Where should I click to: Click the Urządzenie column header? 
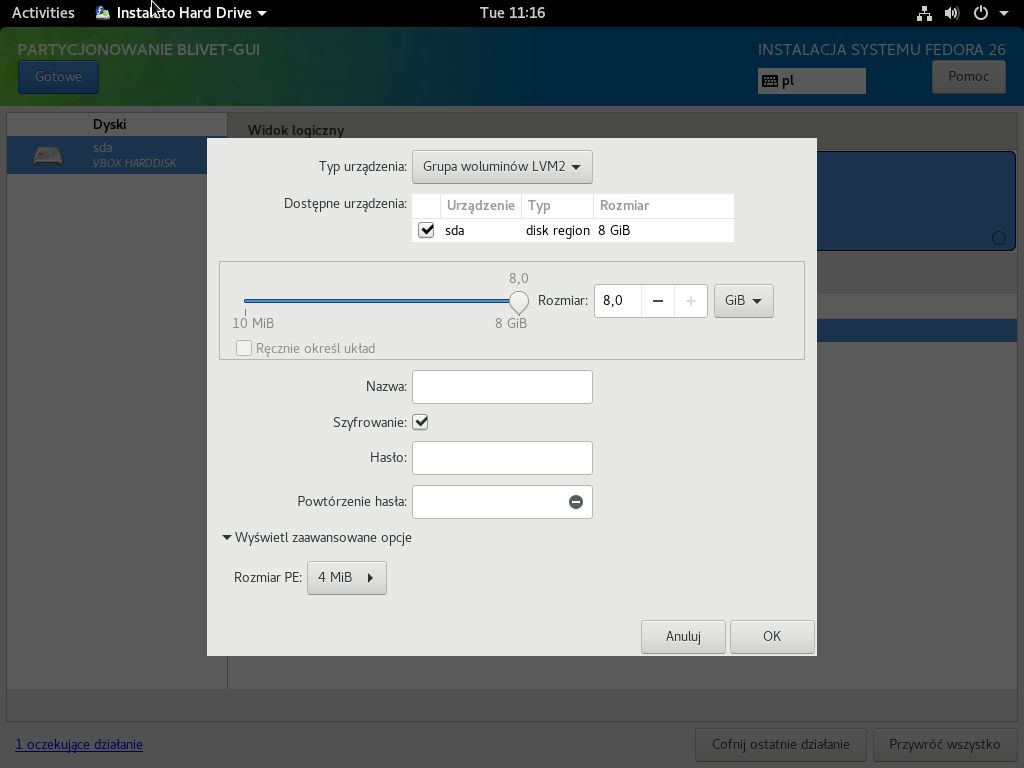coord(481,206)
